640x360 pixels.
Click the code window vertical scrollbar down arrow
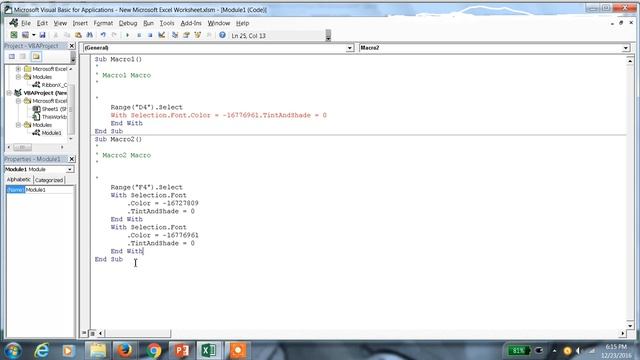point(630,326)
